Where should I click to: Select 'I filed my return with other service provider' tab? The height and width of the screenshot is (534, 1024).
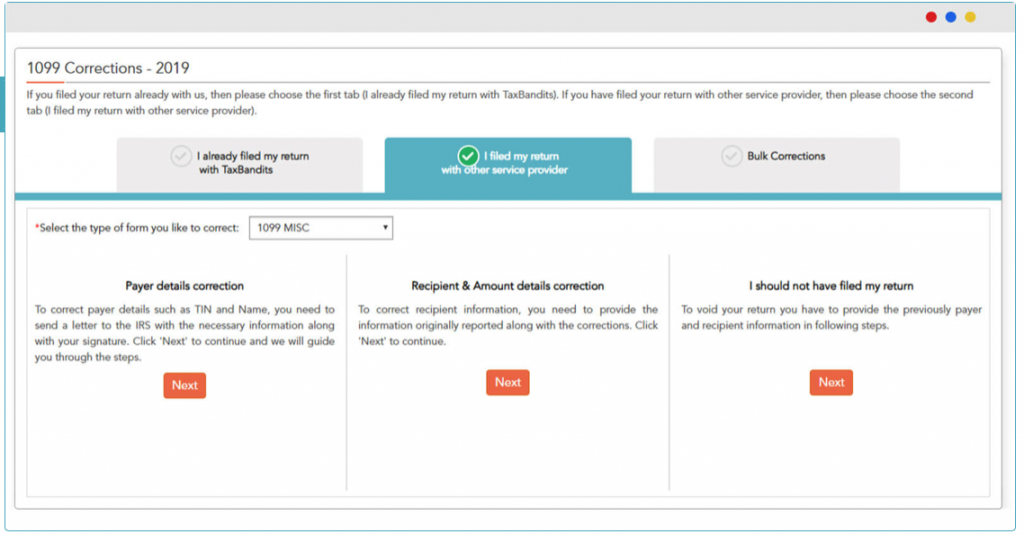tap(508, 165)
